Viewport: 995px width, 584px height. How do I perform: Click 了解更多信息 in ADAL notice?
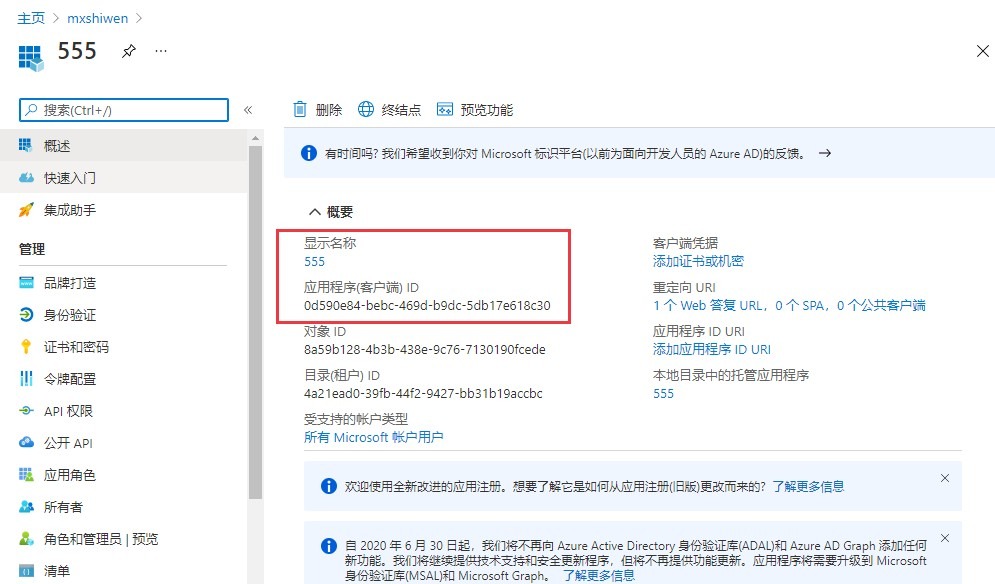[x=598, y=576]
